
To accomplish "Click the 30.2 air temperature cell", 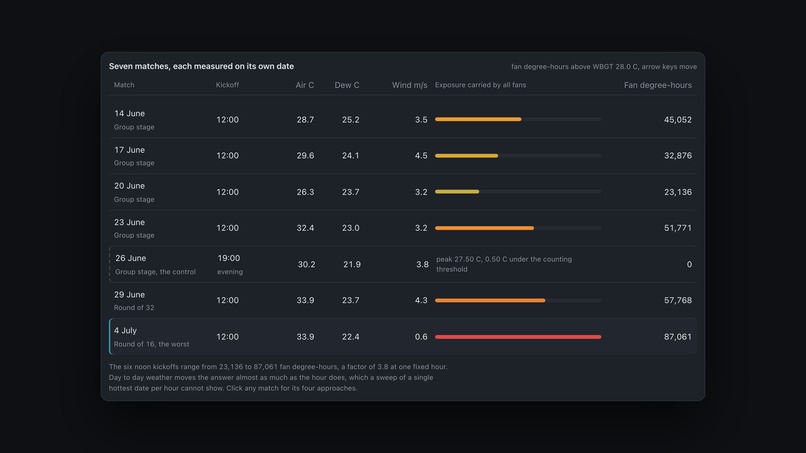I will click(306, 264).
